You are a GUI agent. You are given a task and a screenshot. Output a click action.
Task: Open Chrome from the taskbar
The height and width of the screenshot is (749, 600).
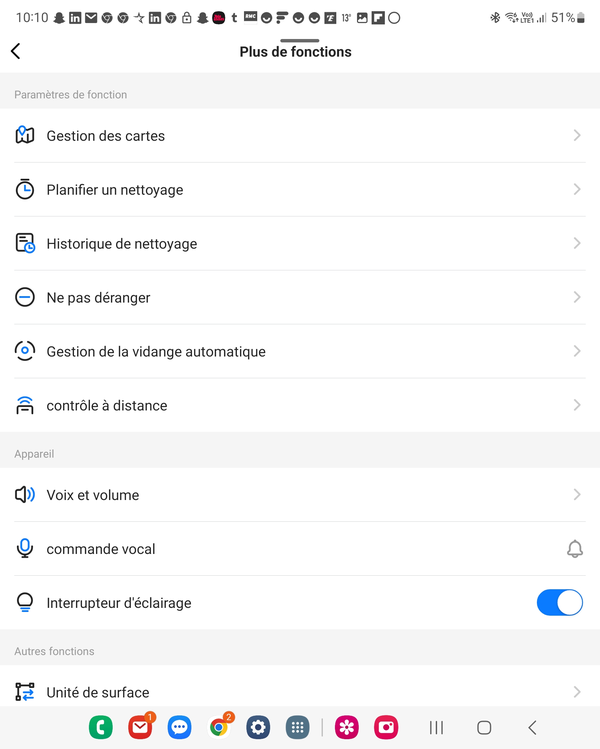[x=219, y=727]
